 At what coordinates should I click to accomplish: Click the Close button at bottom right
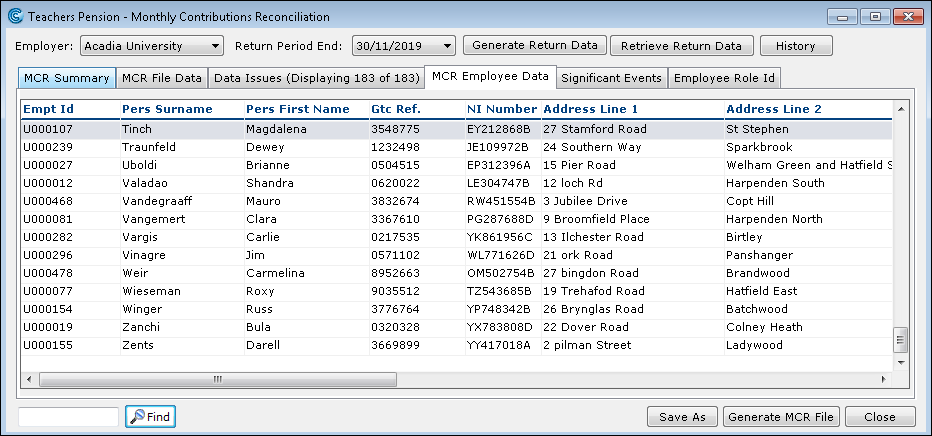click(880, 417)
